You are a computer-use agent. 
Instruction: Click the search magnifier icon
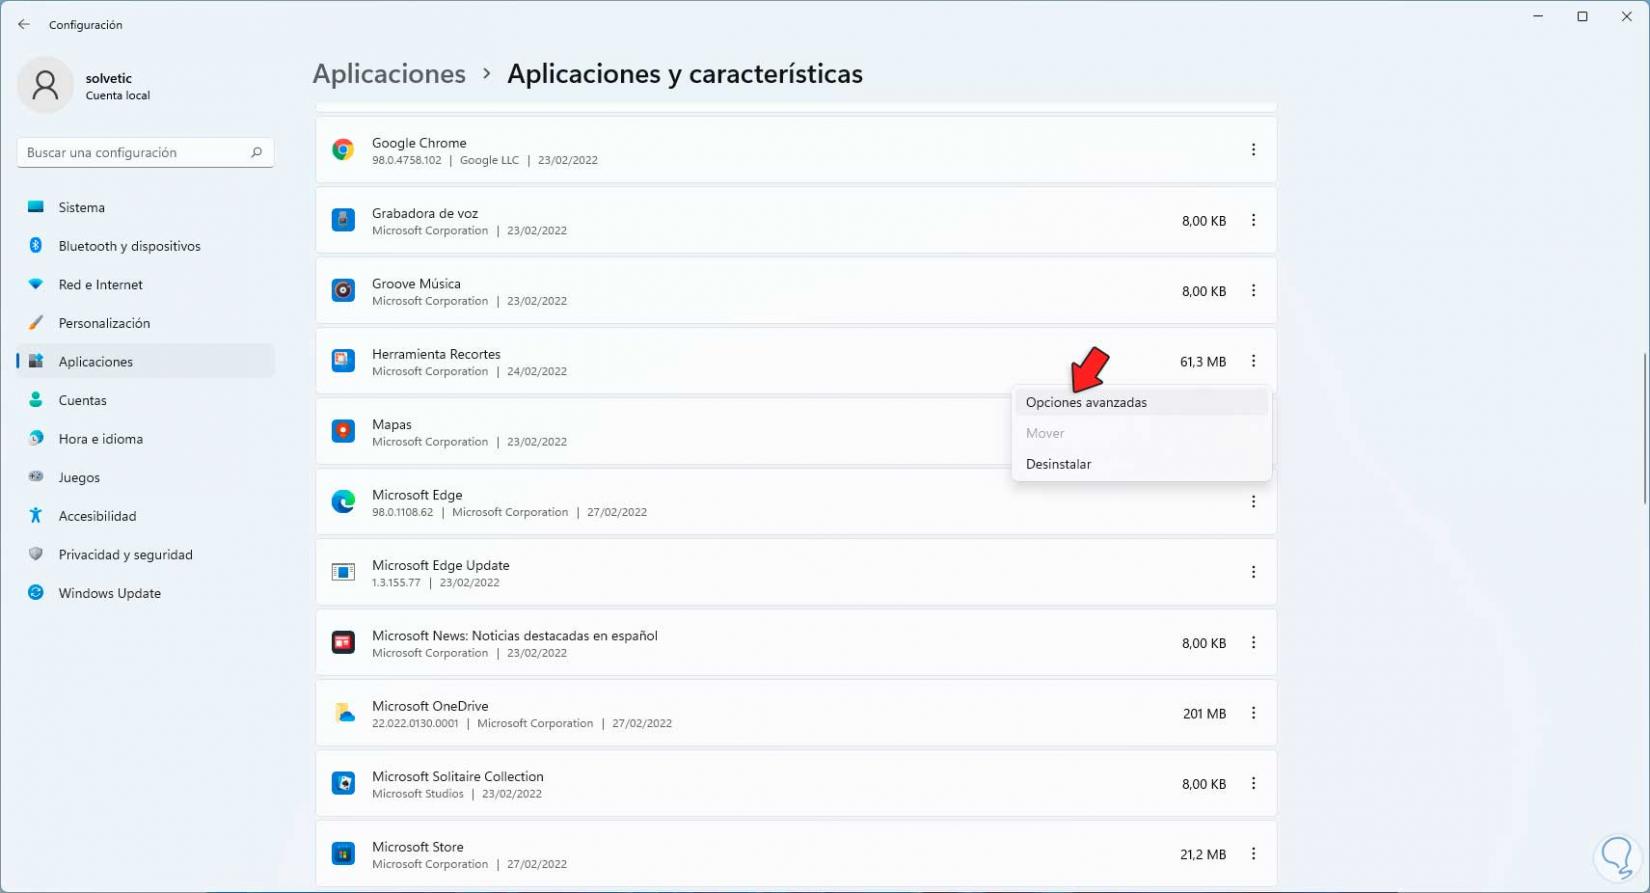[256, 152]
